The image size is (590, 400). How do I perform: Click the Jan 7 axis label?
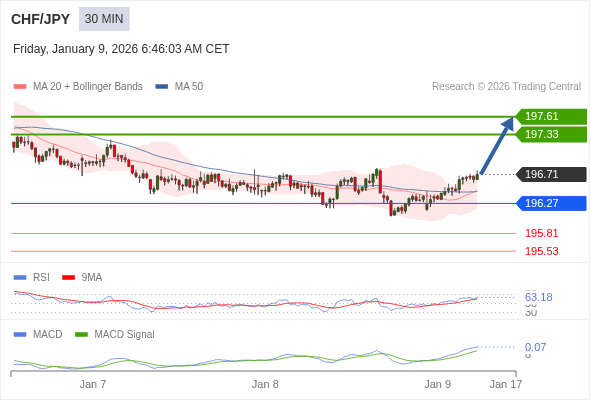click(x=93, y=384)
